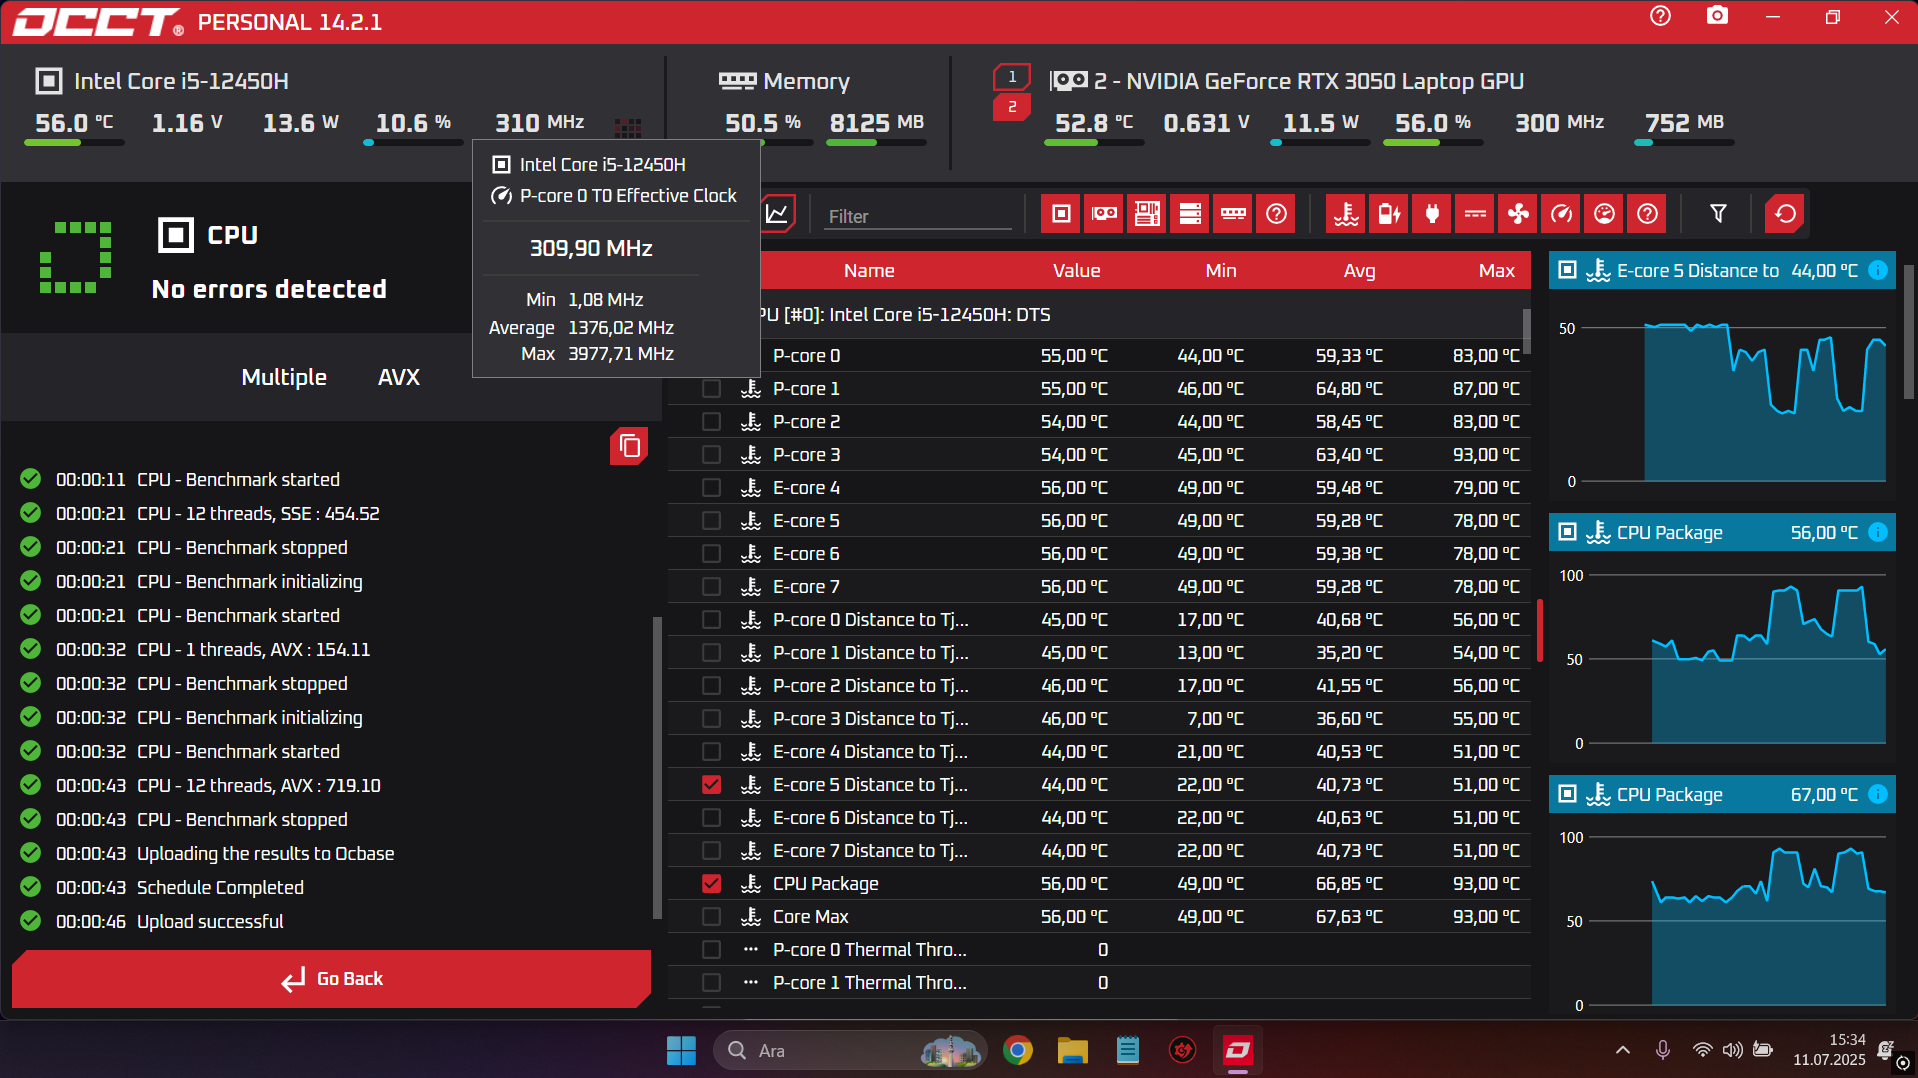This screenshot has width=1918, height=1078.
Task: Click the question-mark icon next to usage gauge
Action: [x=1647, y=213]
